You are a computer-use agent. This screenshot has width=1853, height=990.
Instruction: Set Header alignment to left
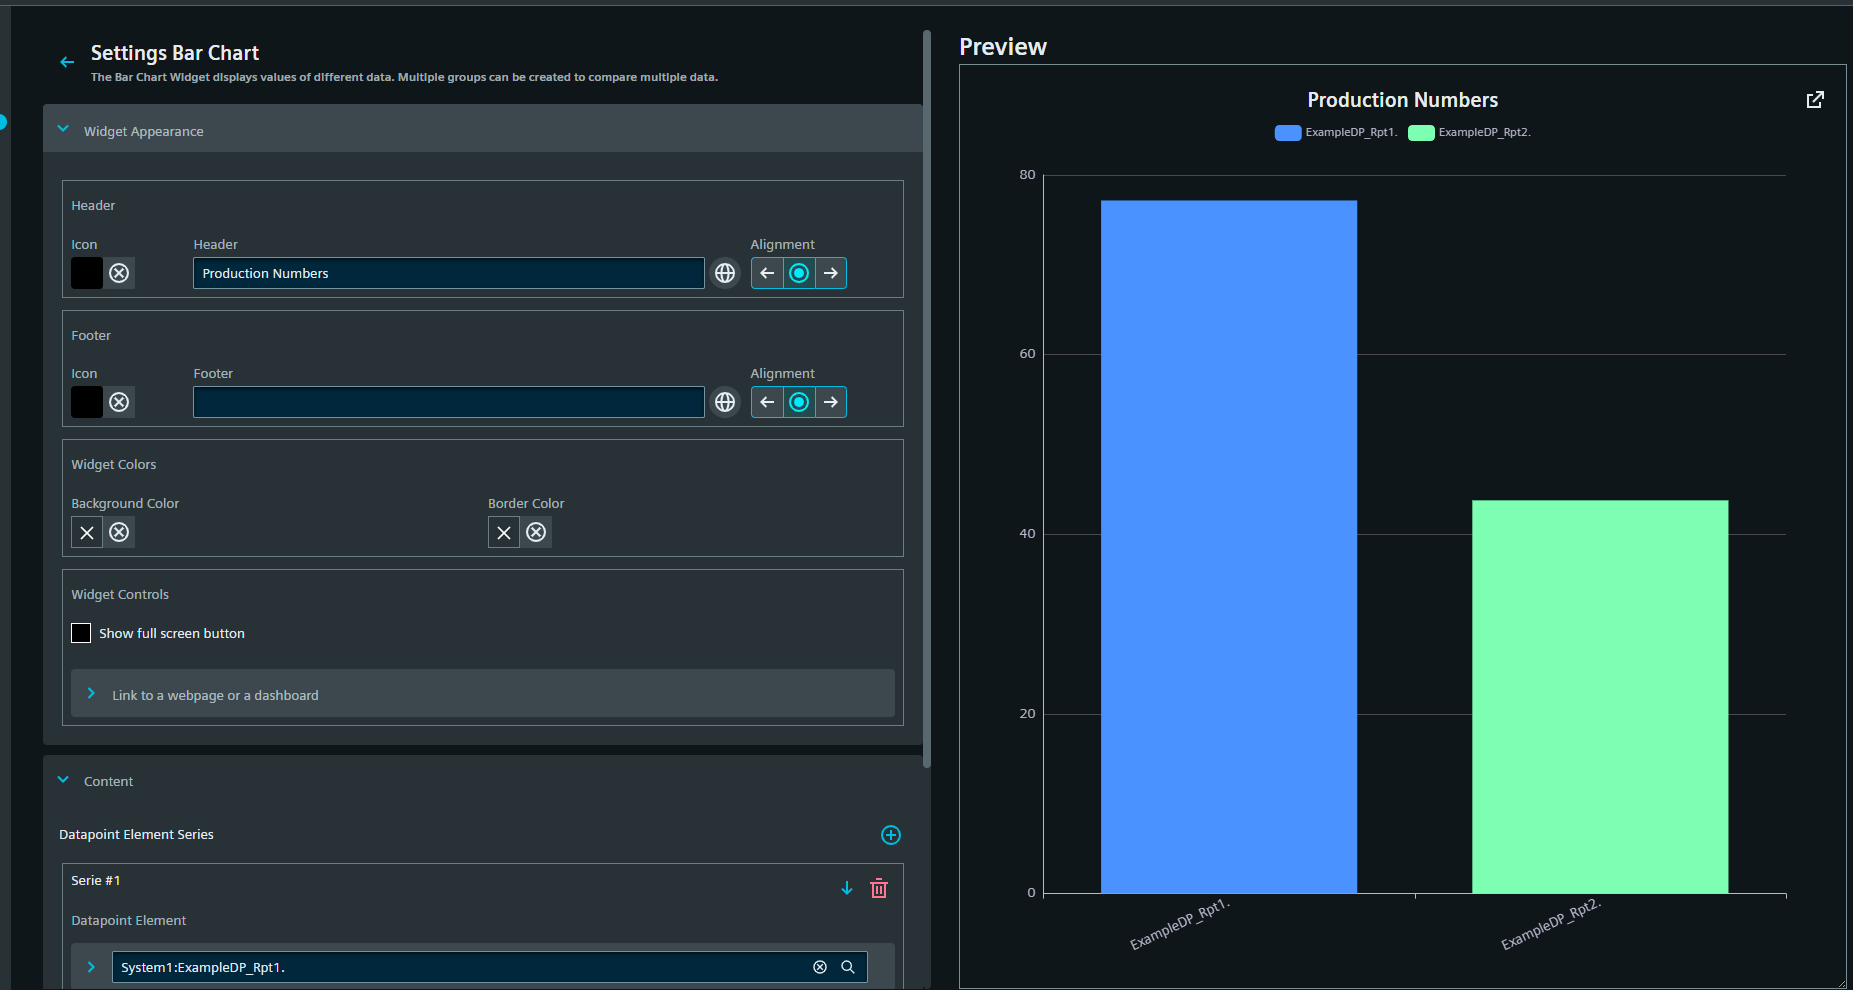tap(767, 273)
